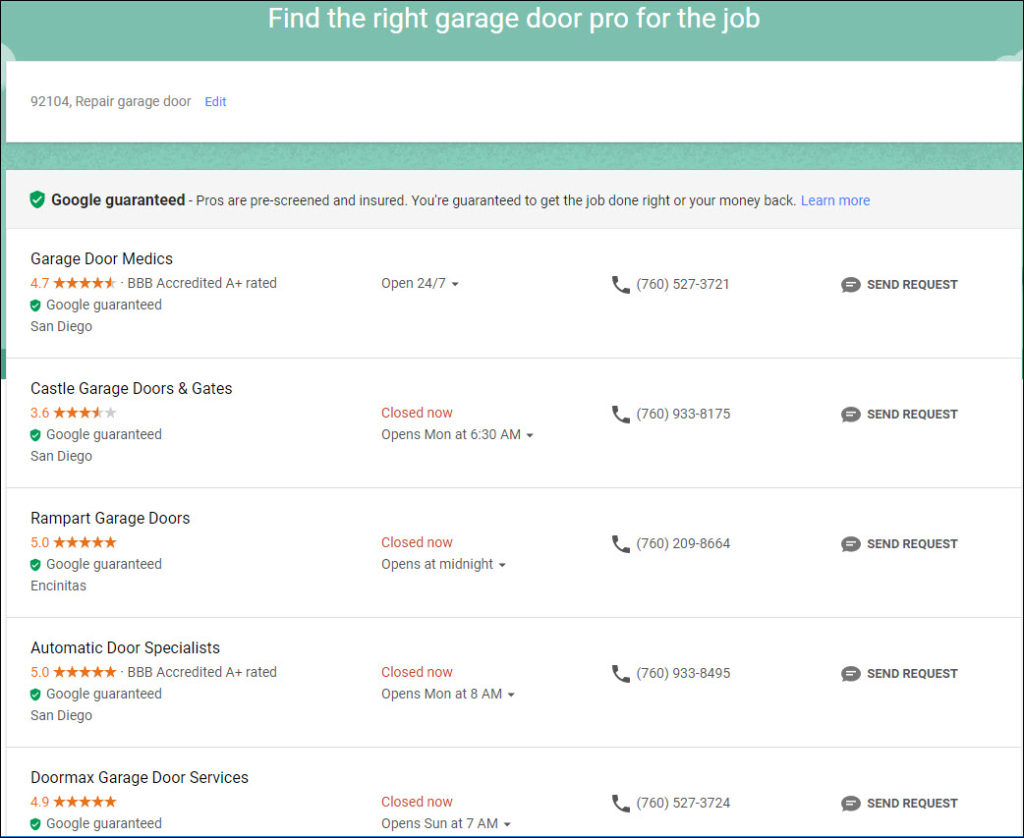Image resolution: width=1024 pixels, height=838 pixels.
Task: Click the 5.0 stars of Rampart Garage Doors
Action: click(x=85, y=542)
